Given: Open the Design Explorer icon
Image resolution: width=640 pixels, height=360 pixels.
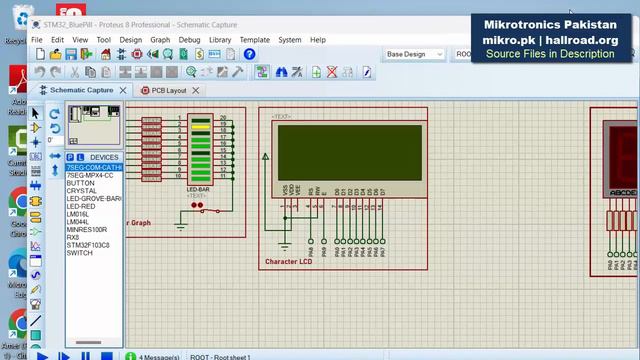Looking at the screenshot, I should coord(184,54).
